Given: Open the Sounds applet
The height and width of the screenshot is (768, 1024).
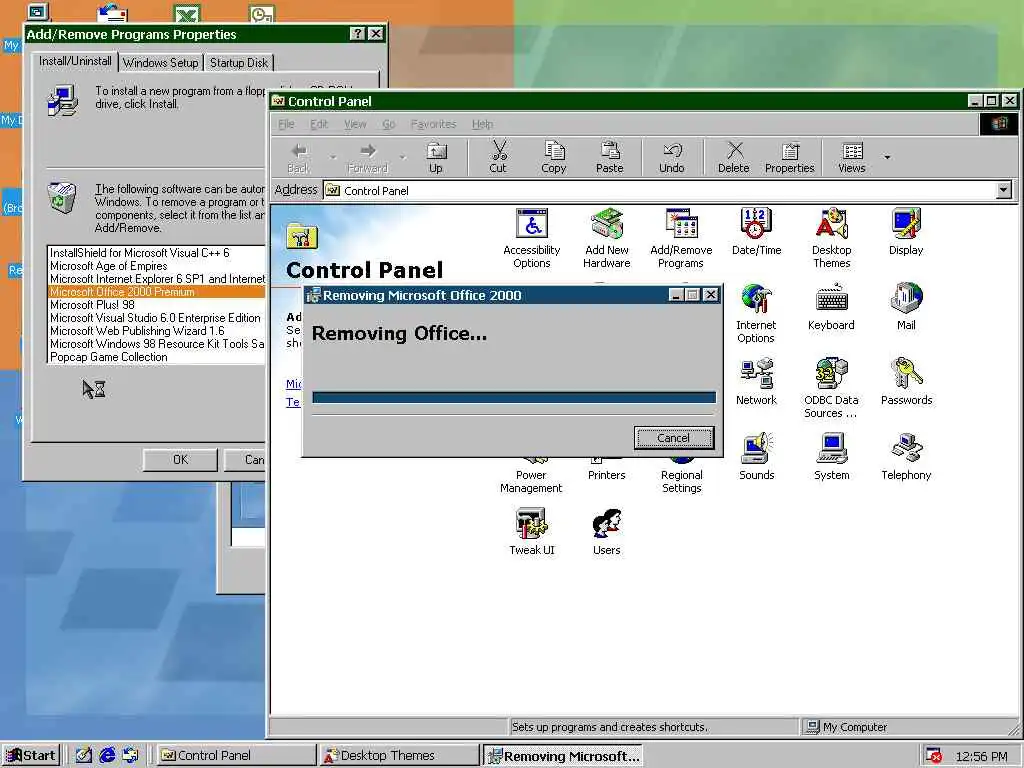Looking at the screenshot, I should pyautogui.click(x=756, y=457).
